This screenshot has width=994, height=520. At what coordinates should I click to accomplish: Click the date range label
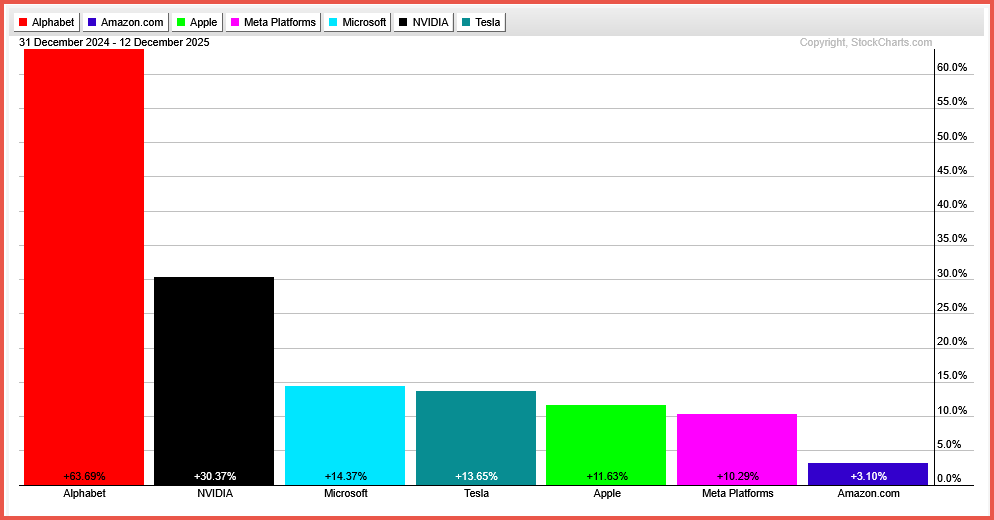pyautogui.click(x=114, y=42)
